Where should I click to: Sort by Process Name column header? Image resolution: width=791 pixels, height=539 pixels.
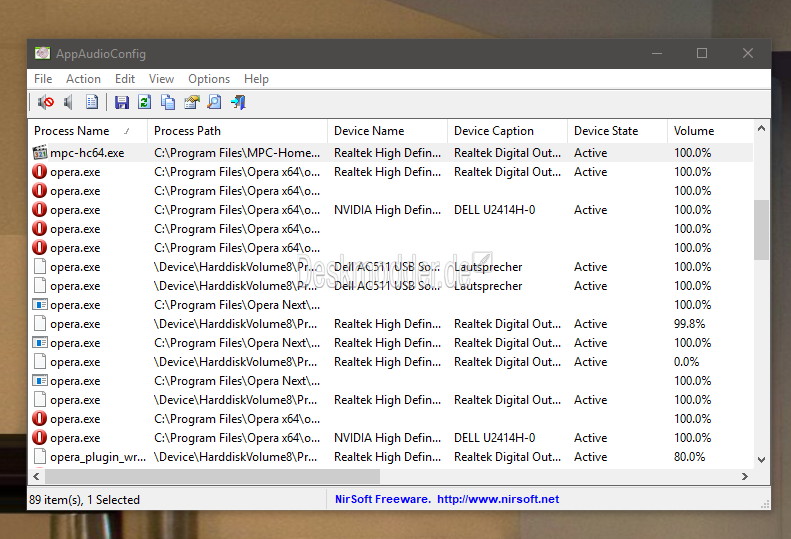[72, 131]
